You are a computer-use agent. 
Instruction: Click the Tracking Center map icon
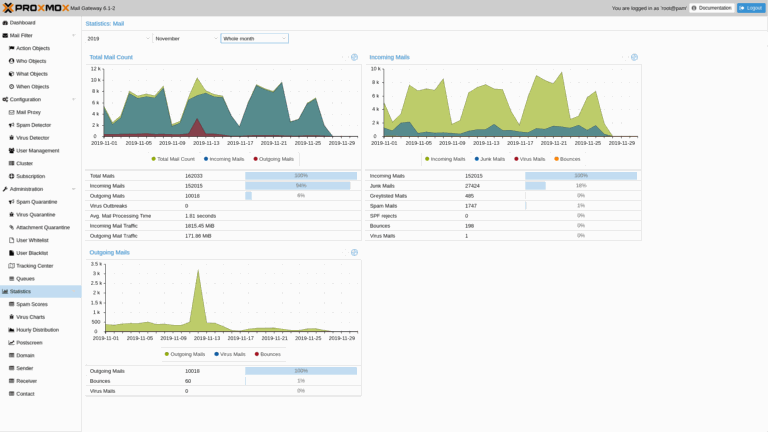pos(11,265)
